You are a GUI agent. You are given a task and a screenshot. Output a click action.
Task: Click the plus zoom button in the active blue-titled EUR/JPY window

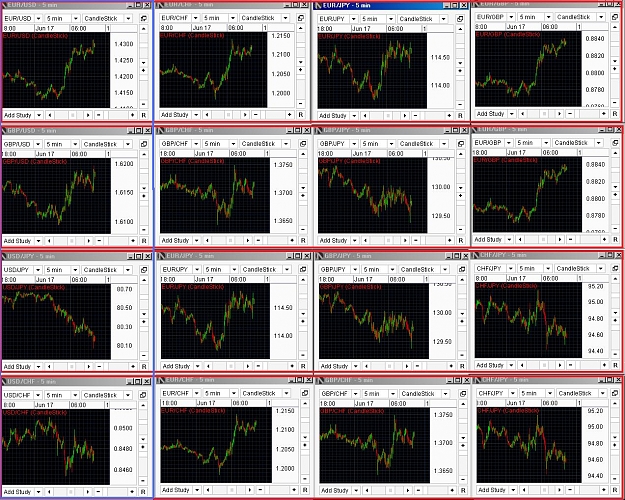449,116
